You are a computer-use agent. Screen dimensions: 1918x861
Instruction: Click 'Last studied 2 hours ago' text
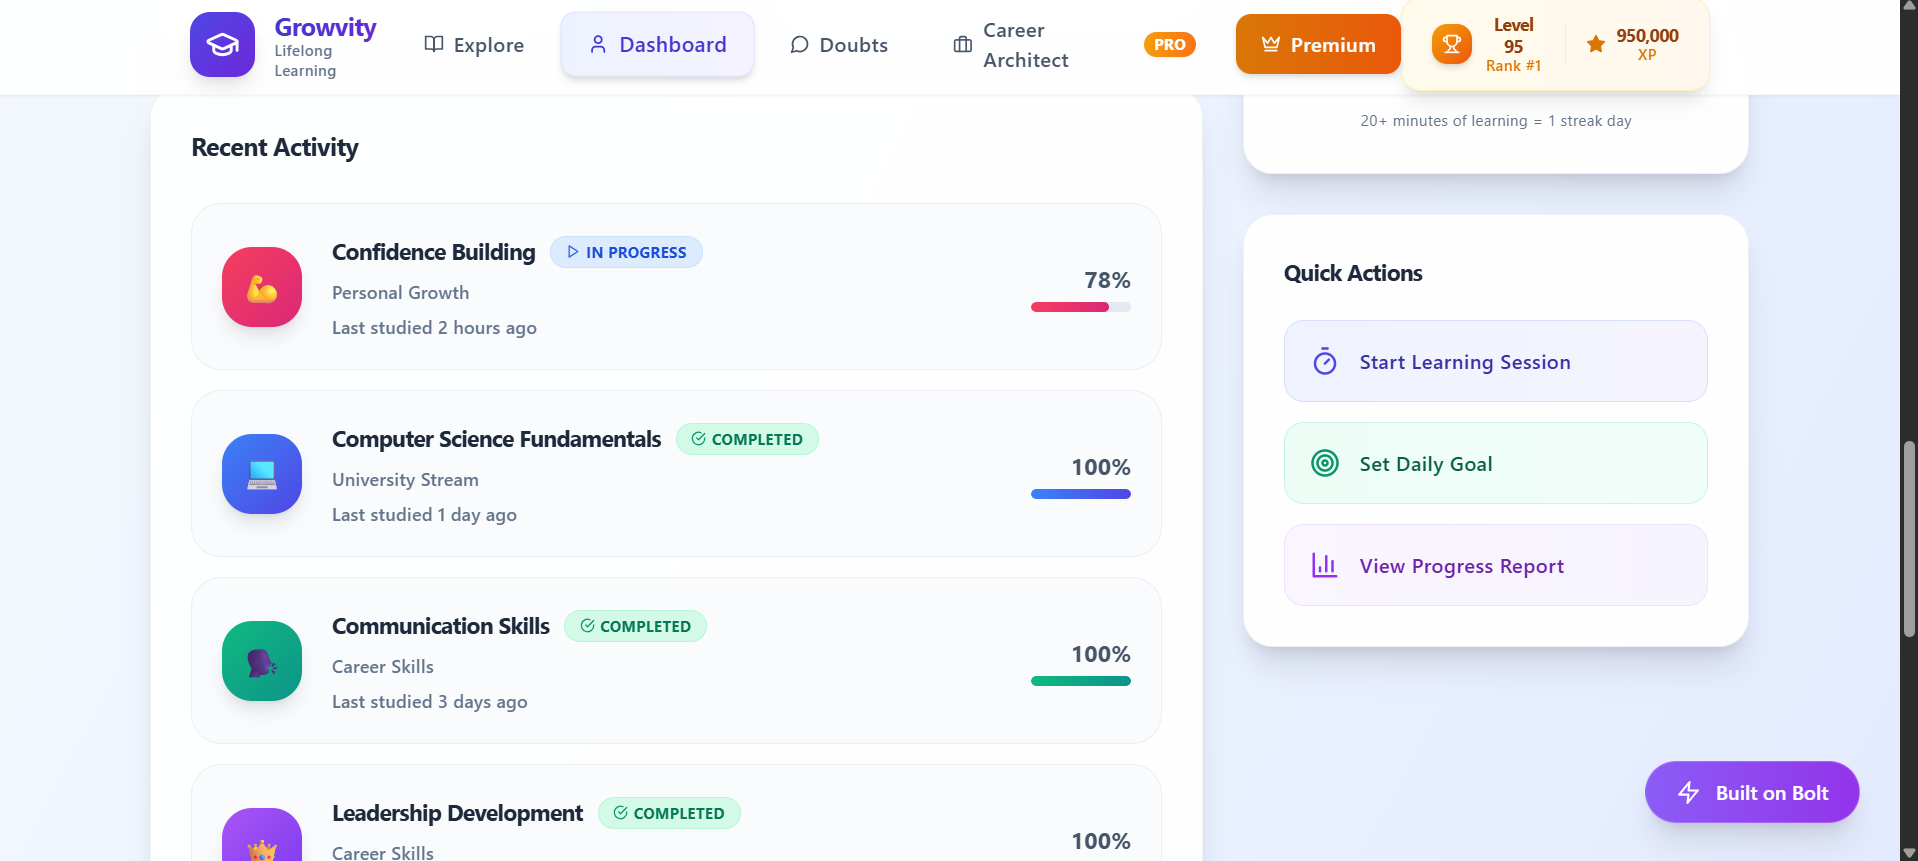(434, 328)
